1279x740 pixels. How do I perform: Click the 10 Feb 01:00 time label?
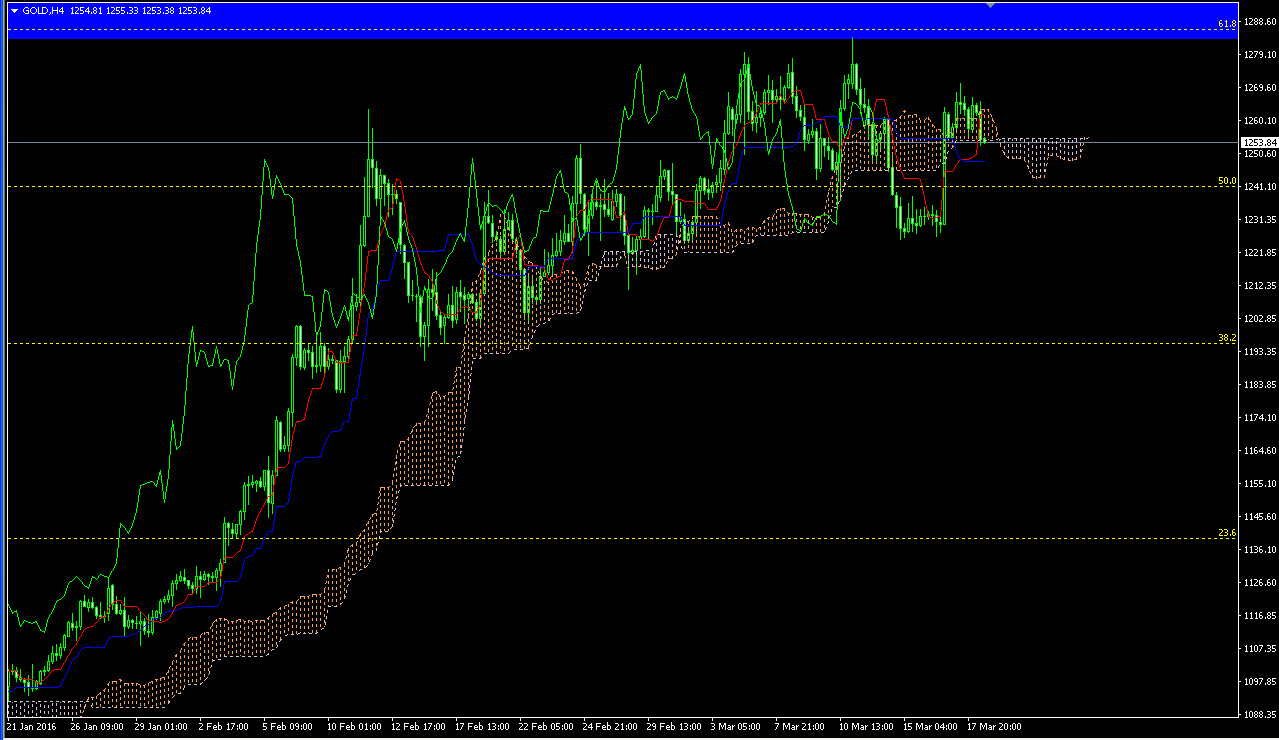pos(352,726)
